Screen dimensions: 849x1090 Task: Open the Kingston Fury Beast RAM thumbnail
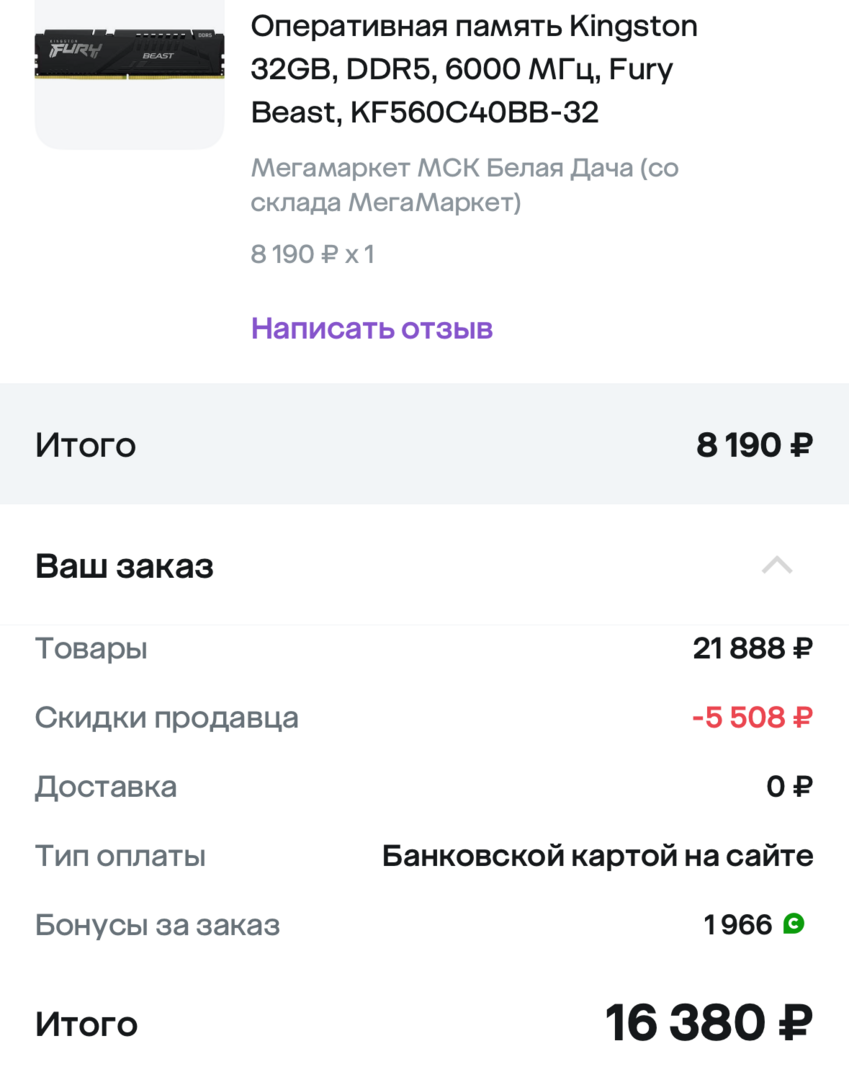[x=129, y=55]
